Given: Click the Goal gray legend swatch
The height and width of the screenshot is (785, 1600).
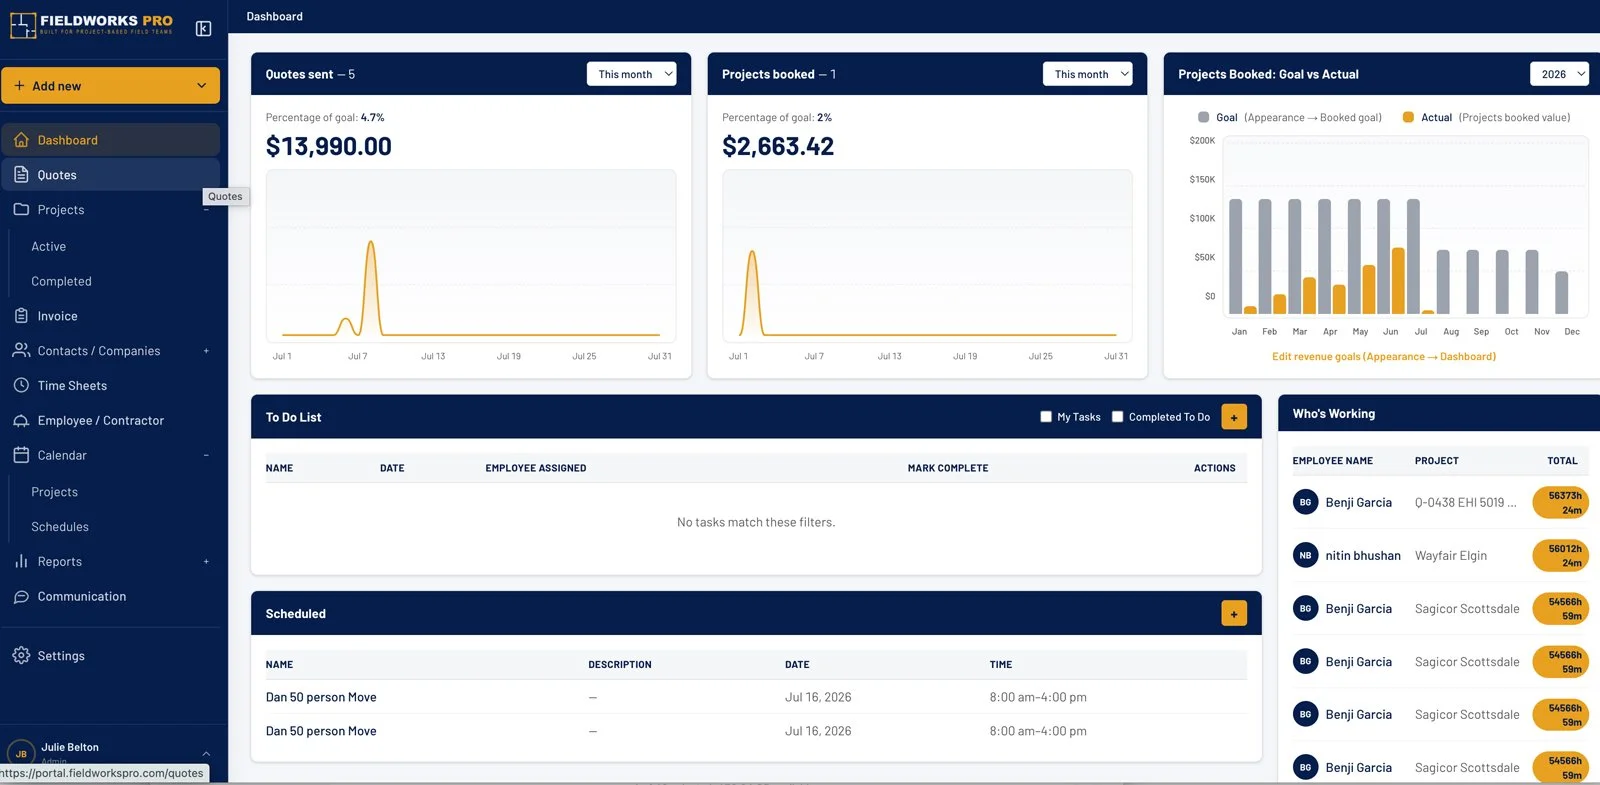Looking at the screenshot, I should [x=1204, y=117].
